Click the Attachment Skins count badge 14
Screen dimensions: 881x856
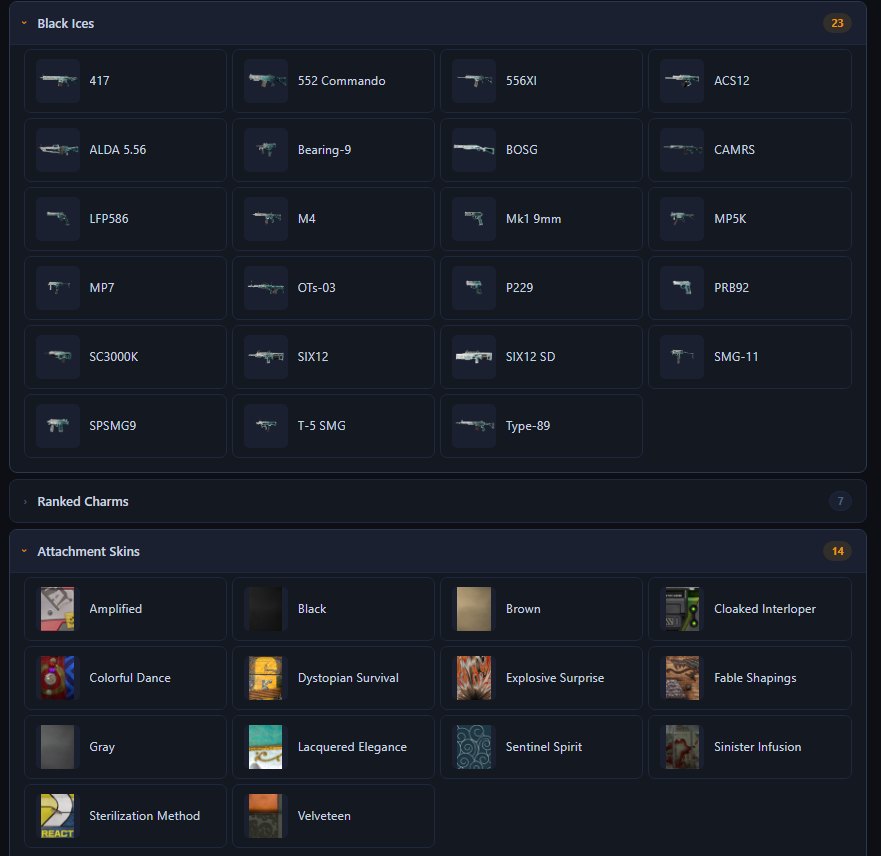(837, 551)
